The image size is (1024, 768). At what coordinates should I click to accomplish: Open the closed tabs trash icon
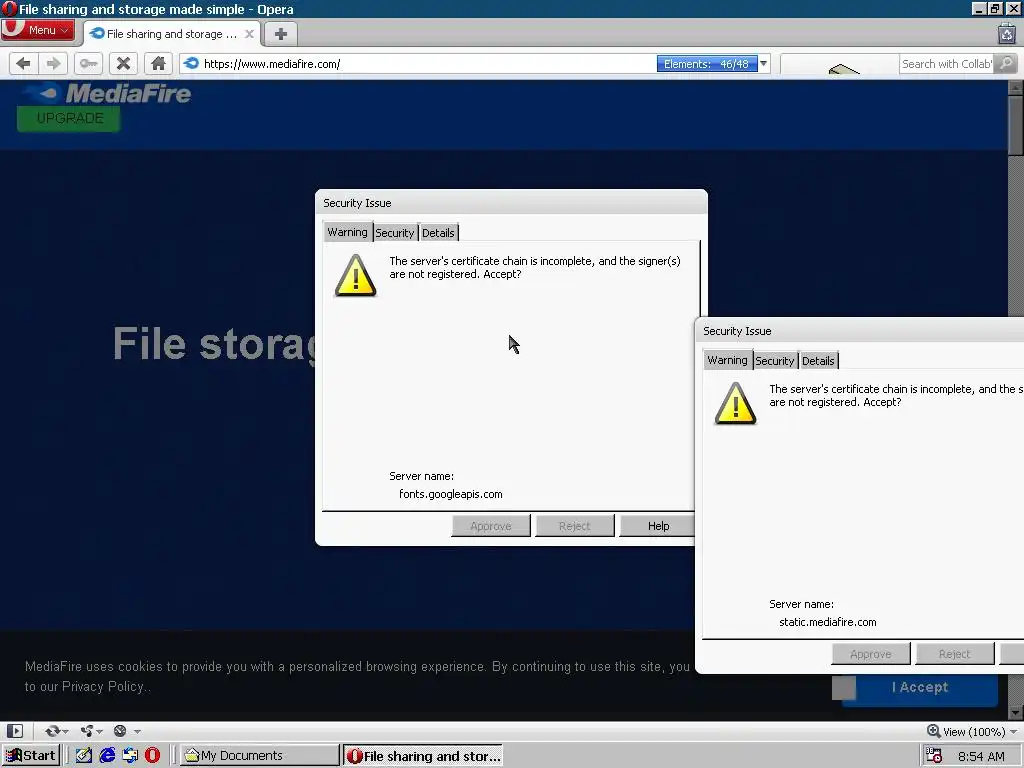pyautogui.click(x=1007, y=33)
